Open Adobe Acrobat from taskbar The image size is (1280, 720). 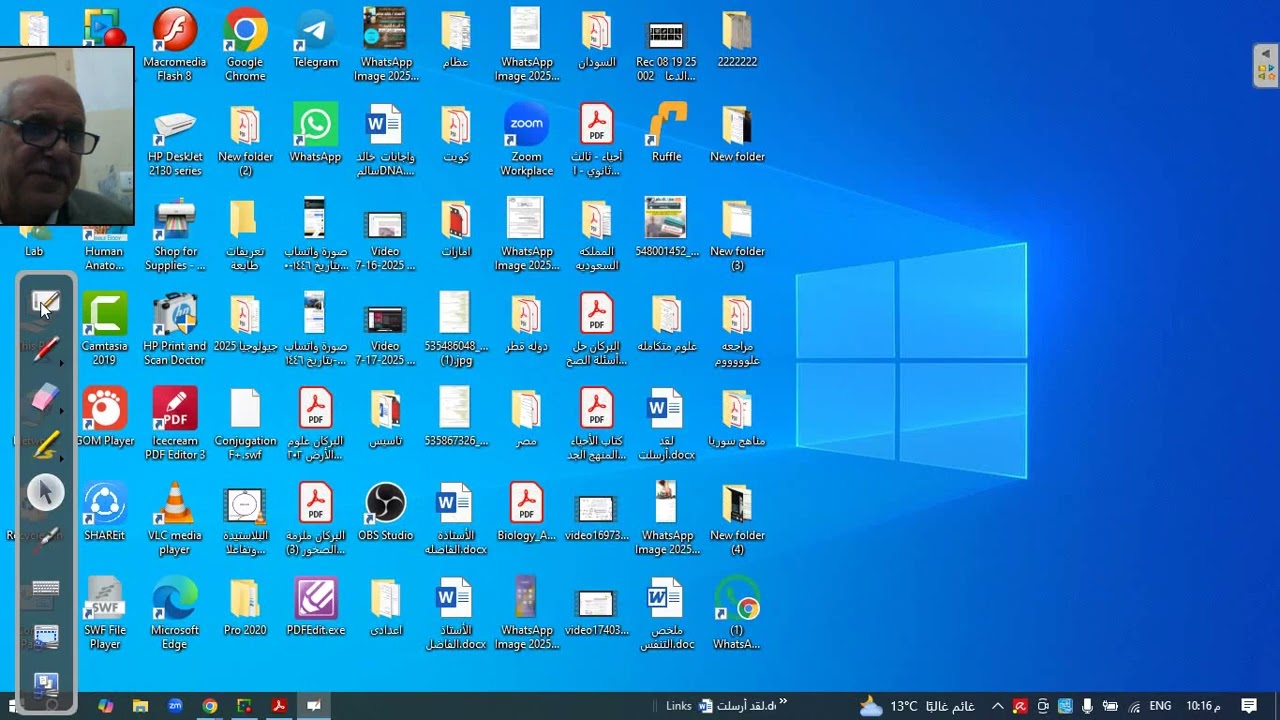tap(279, 706)
